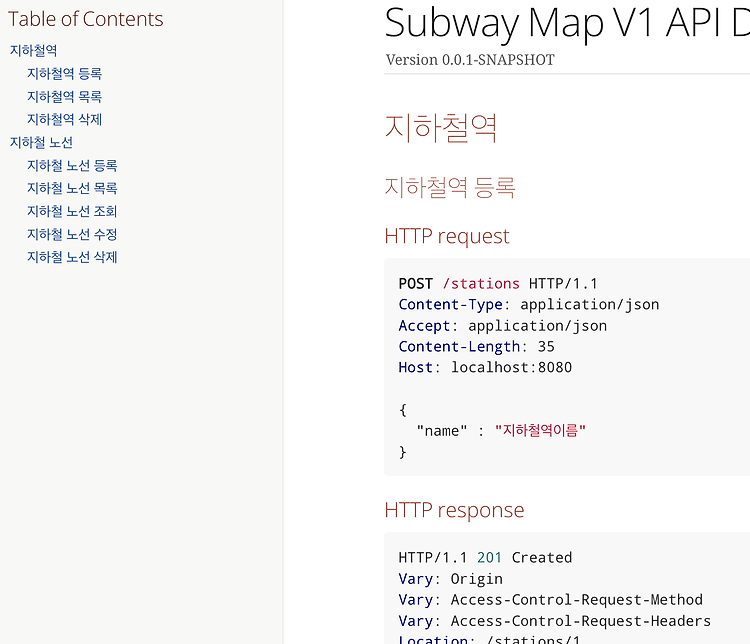Screen dimensions: 750x644
Task: Click the Content-Type: application/json line
Action: (x=529, y=305)
